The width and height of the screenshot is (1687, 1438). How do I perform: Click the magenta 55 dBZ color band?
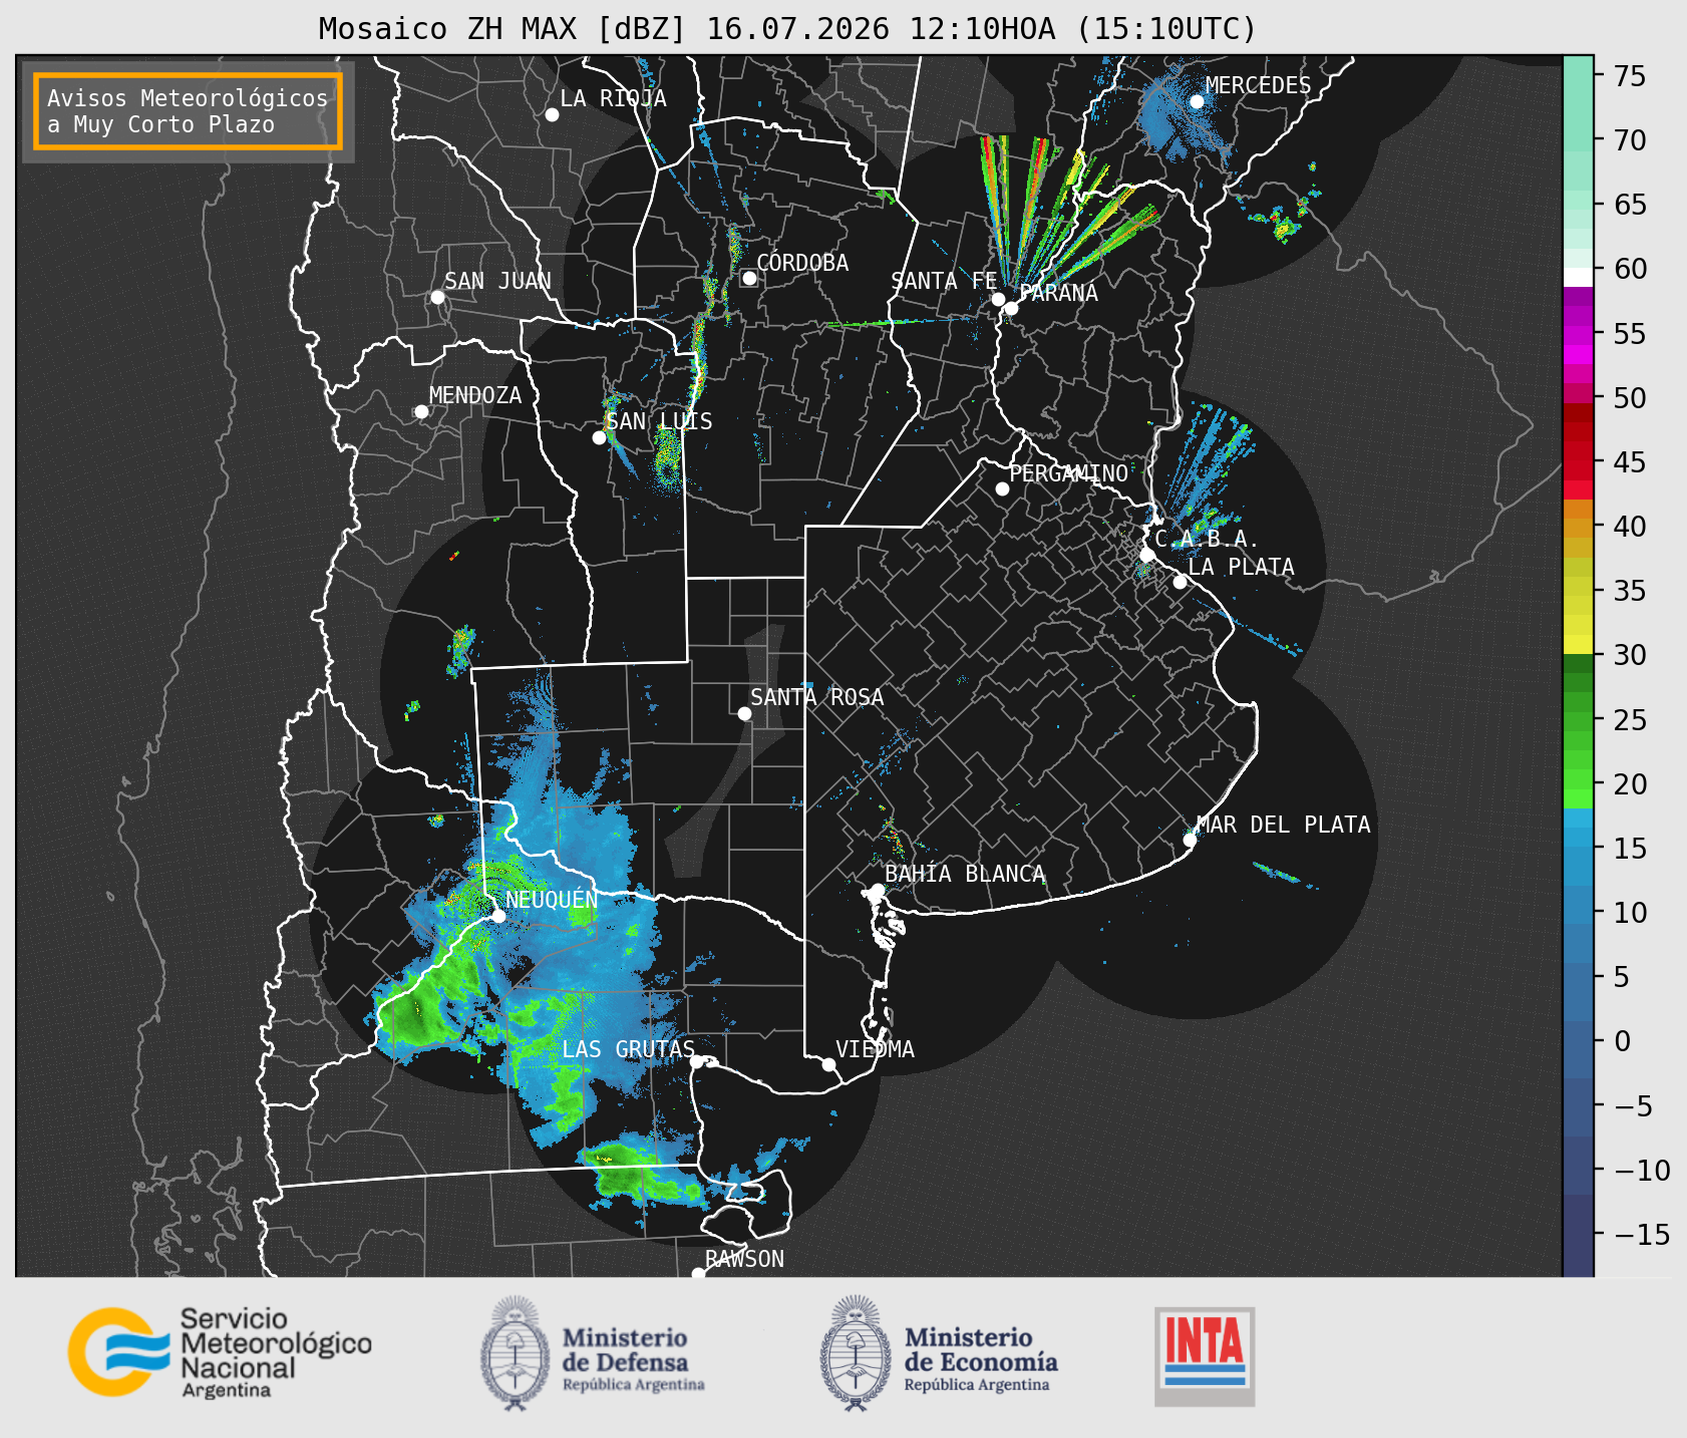coord(1578,338)
